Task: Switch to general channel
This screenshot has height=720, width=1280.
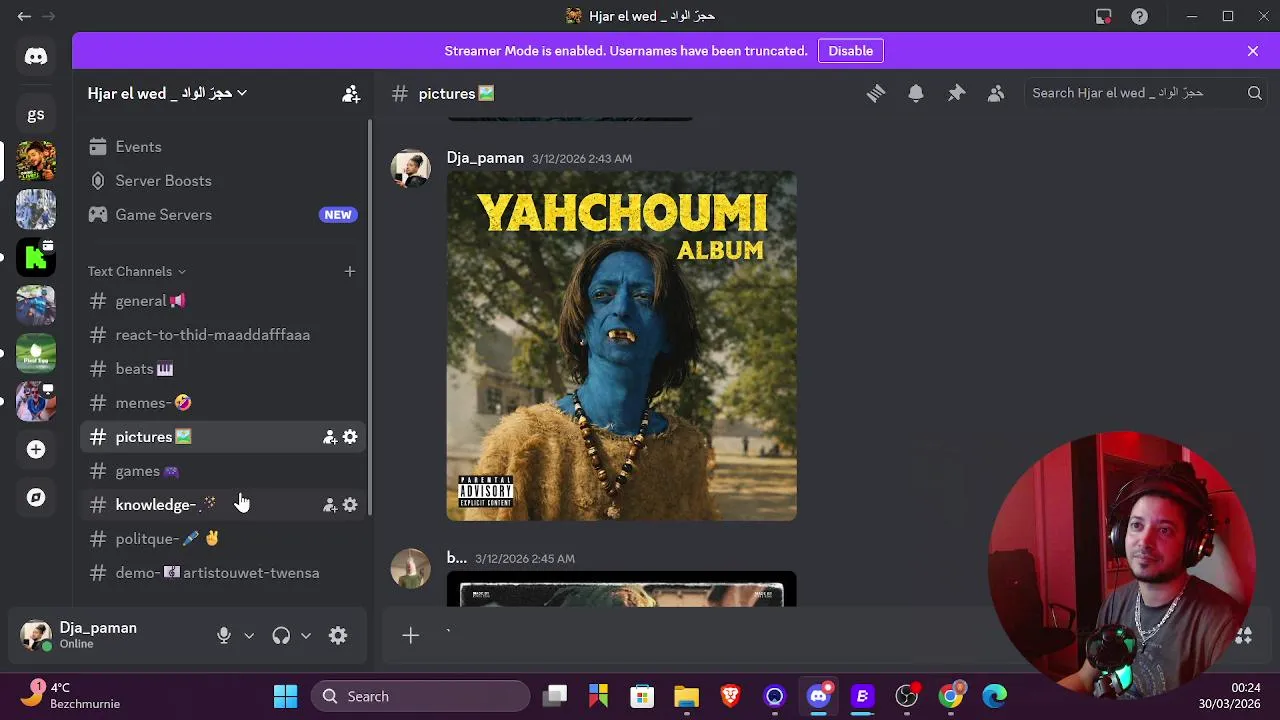Action: [222, 301]
